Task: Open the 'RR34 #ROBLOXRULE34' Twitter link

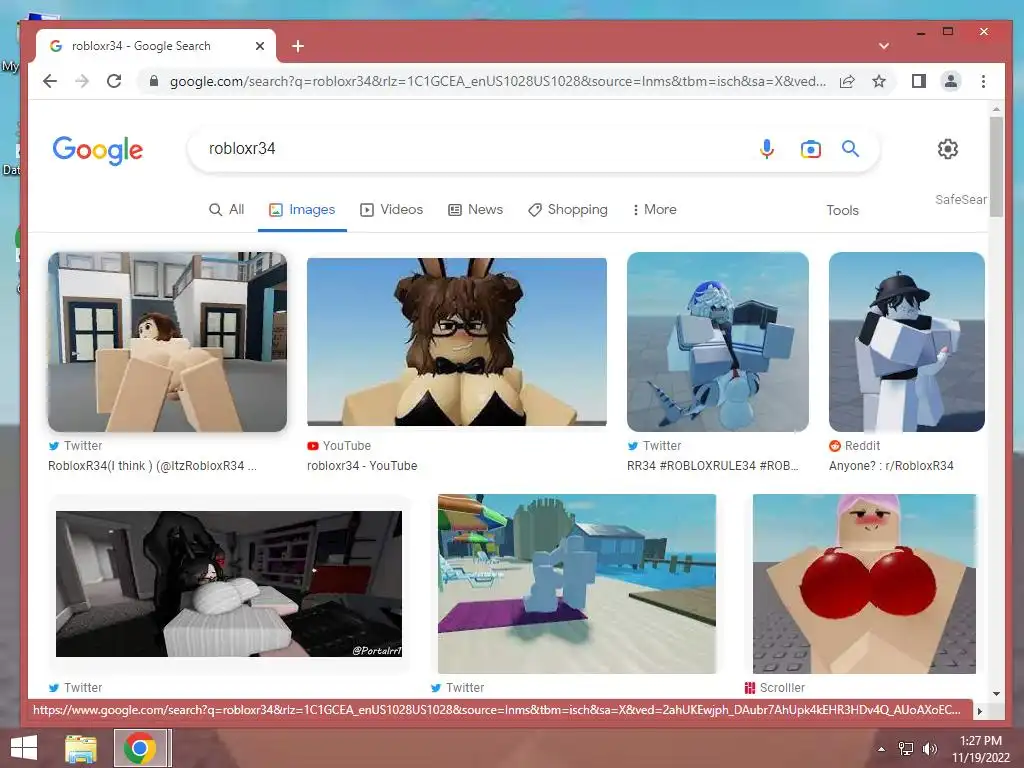Action: tap(712, 466)
